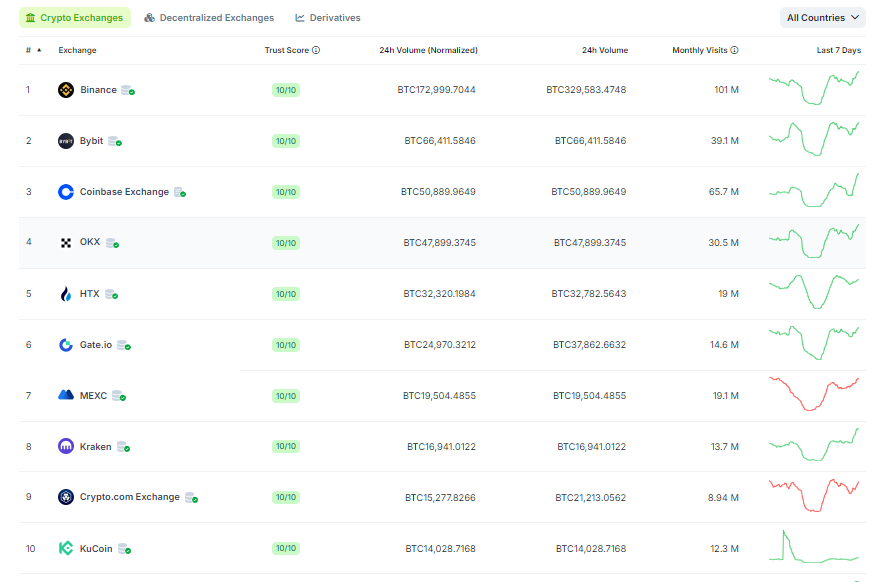The image size is (877, 582).
Task: Open the KuCoin exchange link
Action: click(96, 548)
